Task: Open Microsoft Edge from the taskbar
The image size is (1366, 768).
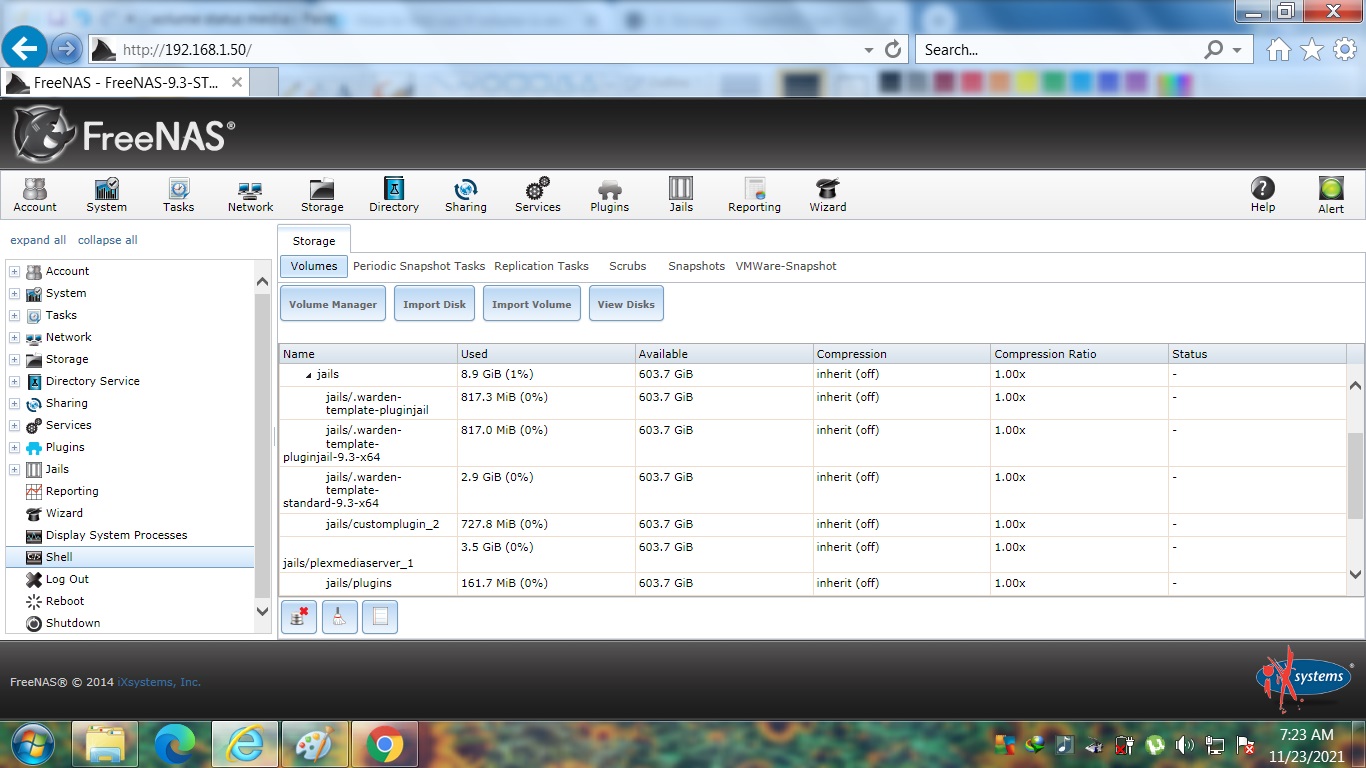Action: pos(174,745)
